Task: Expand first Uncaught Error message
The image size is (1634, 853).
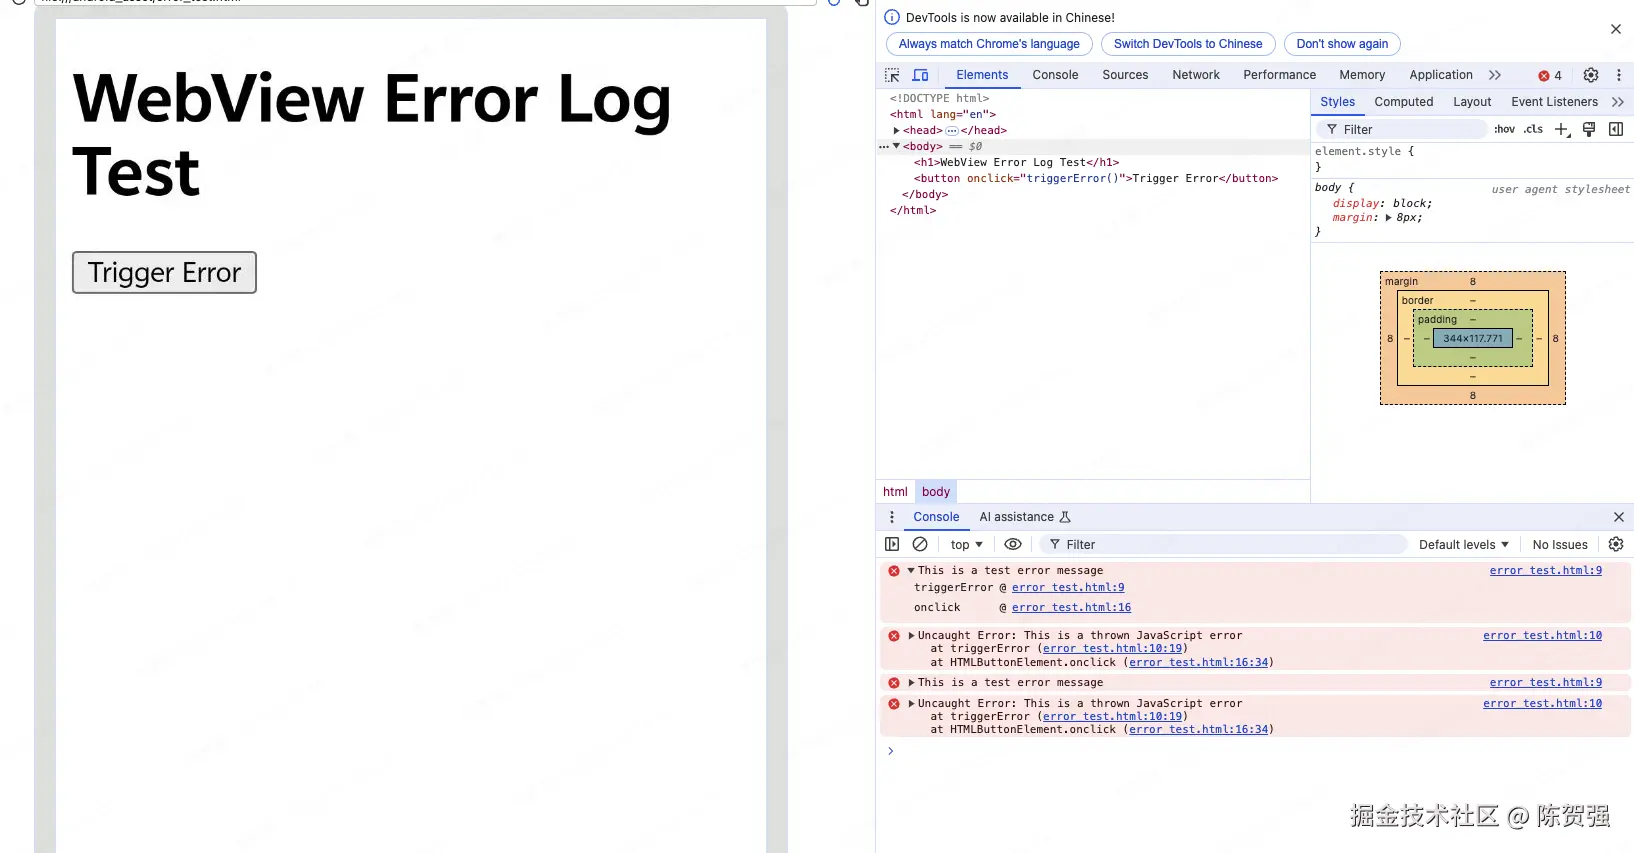Action: tap(911, 636)
